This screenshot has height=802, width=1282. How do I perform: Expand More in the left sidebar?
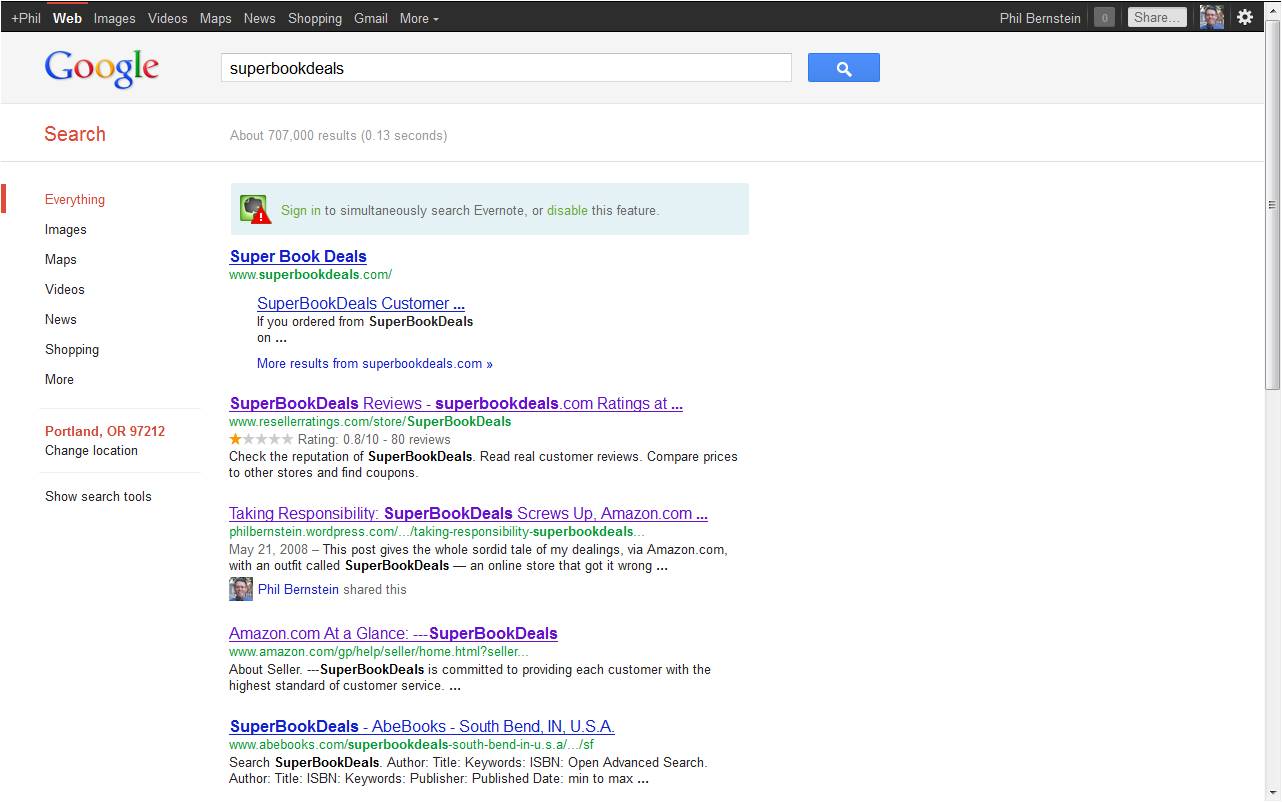pos(59,379)
